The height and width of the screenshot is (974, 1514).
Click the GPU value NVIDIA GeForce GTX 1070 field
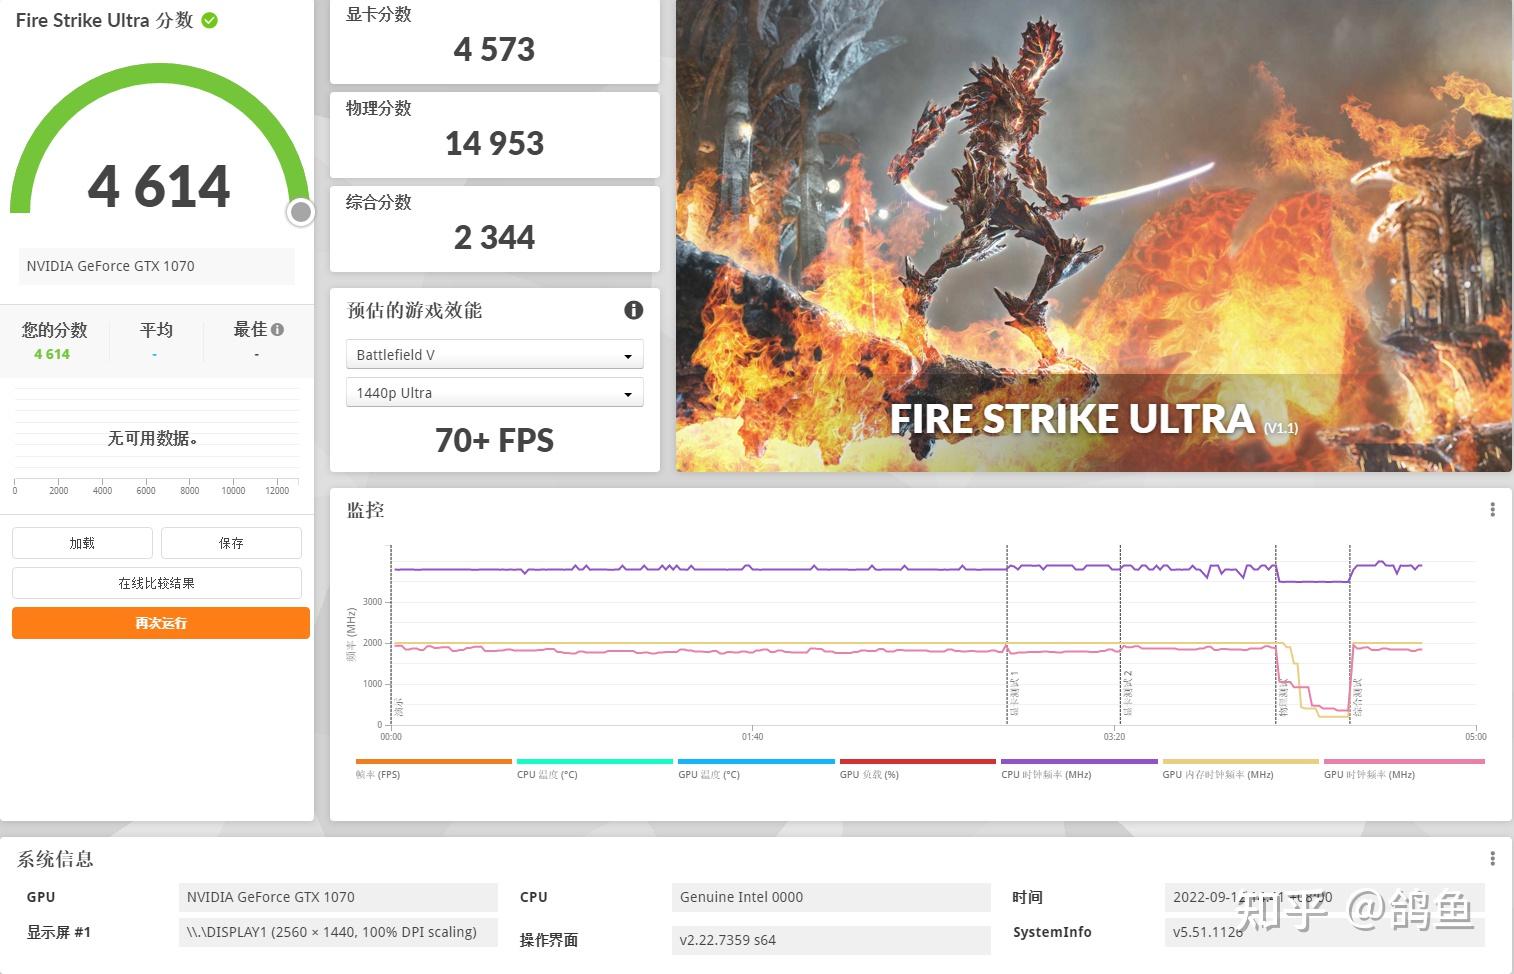[338, 897]
